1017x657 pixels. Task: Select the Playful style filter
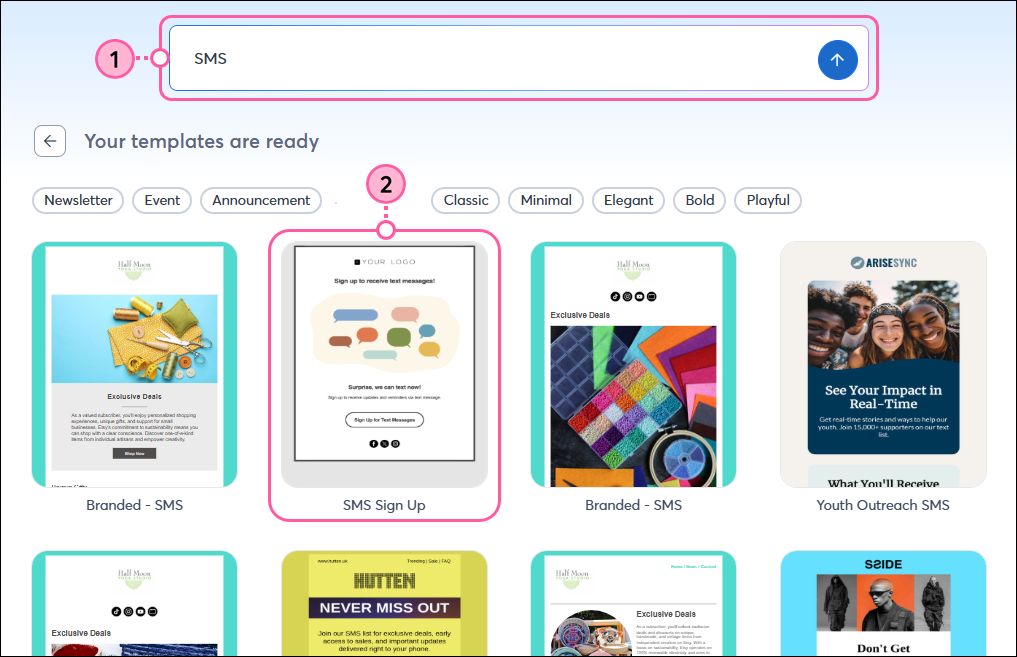(768, 200)
